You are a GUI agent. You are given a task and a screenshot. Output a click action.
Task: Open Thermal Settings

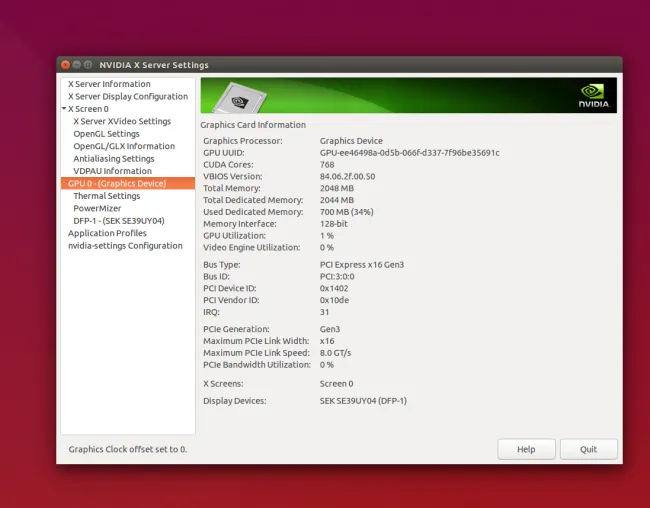[x=107, y=196]
